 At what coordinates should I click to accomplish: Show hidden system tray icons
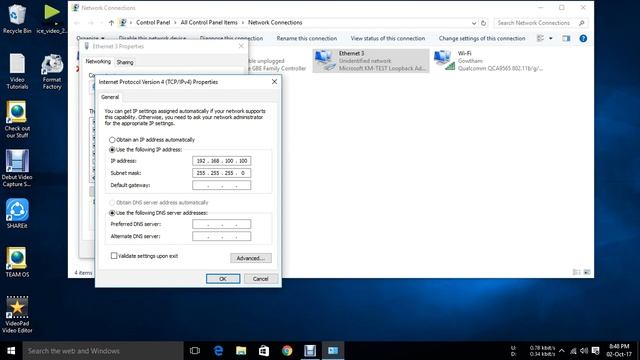562,351
